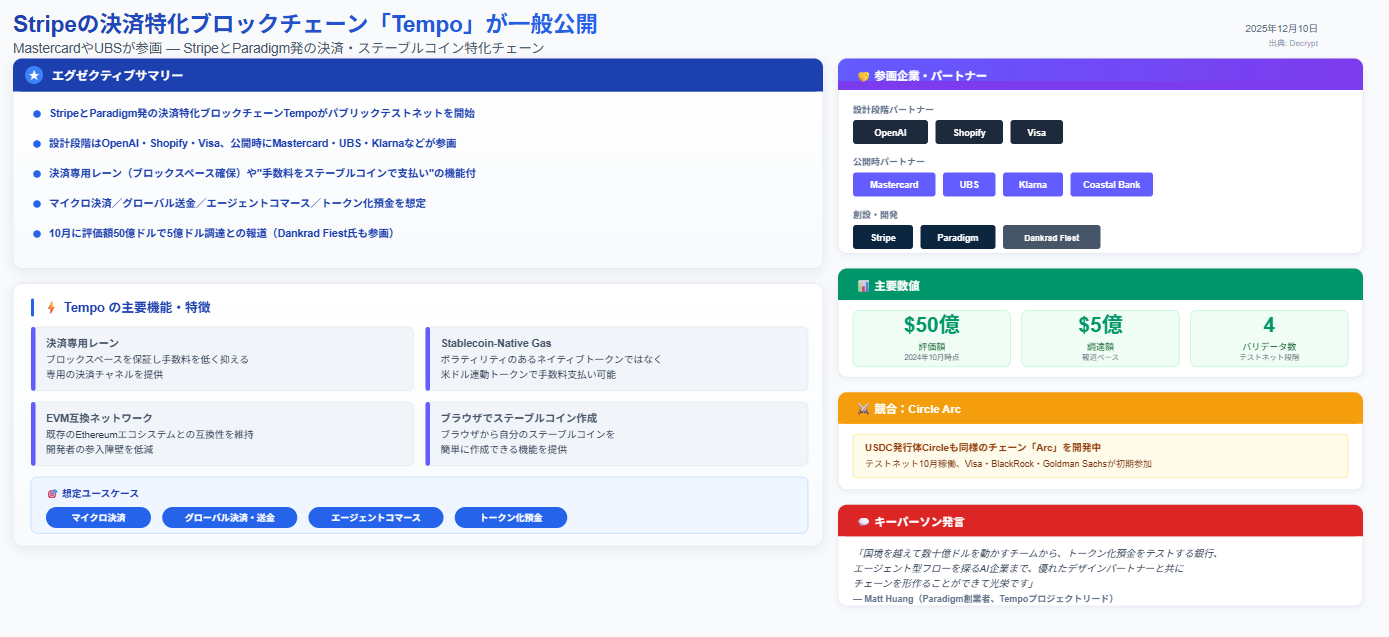The image size is (1389, 637).
Task: Click the target icon next to 想定ユースケース
Action: tap(54, 494)
